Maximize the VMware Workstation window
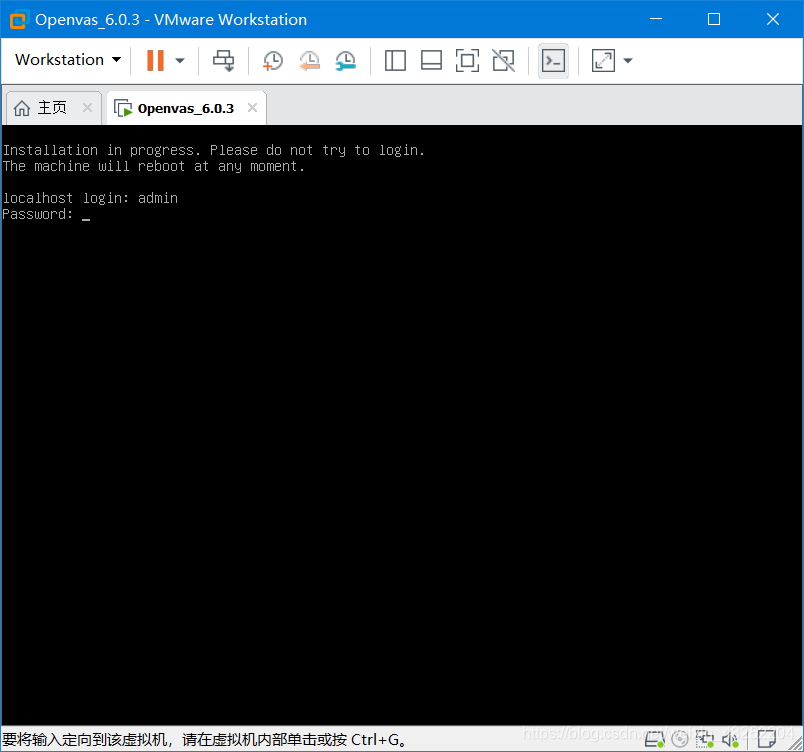This screenshot has width=804, height=752. 714,19
